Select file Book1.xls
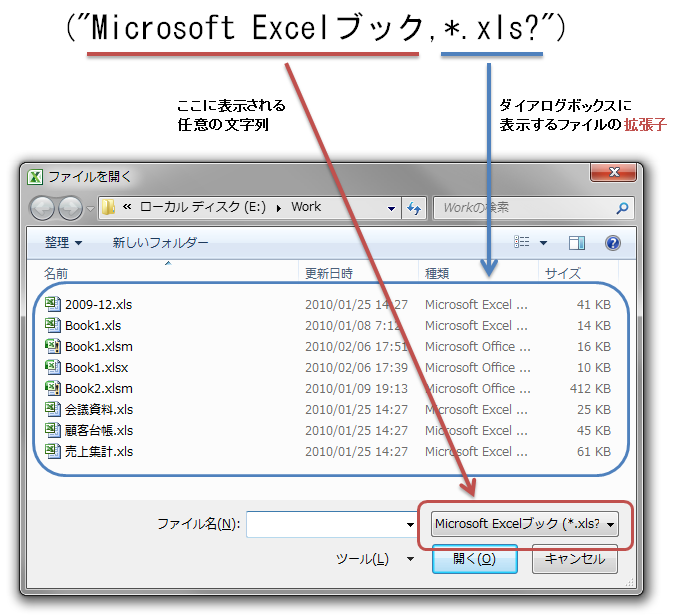This screenshot has width=675, height=615. point(93,325)
